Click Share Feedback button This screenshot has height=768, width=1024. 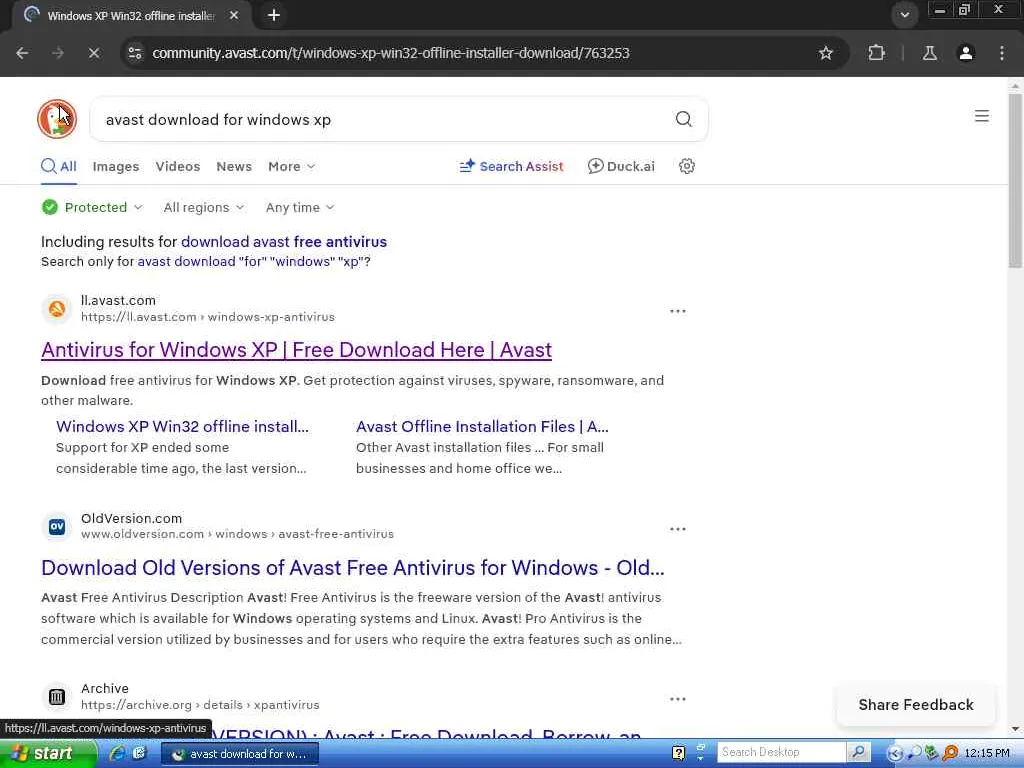[x=916, y=705]
